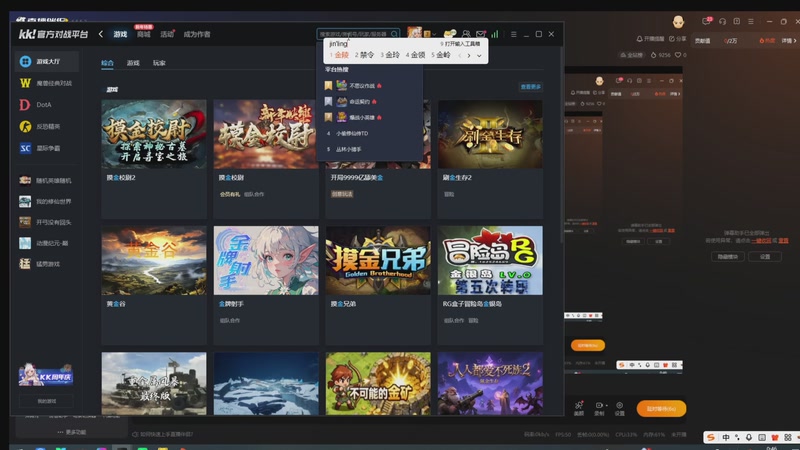This screenshot has height=450, width=800.
Task: Open the gold coins icon in KK header
Action: tap(449, 34)
